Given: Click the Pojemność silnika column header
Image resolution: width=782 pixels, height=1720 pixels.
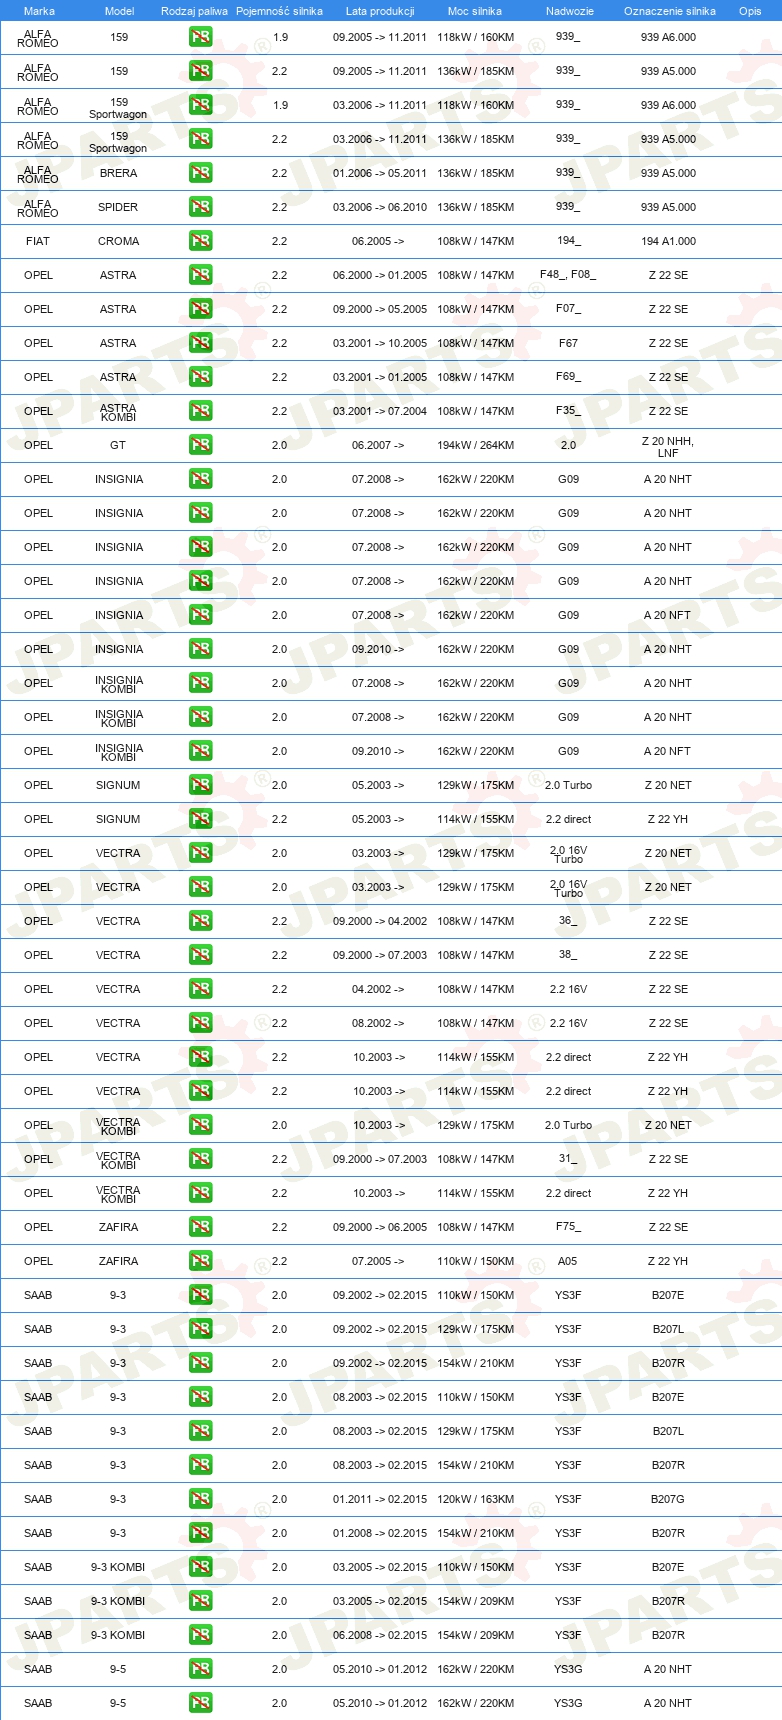Looking at the screenshot, I should (279, 11).
